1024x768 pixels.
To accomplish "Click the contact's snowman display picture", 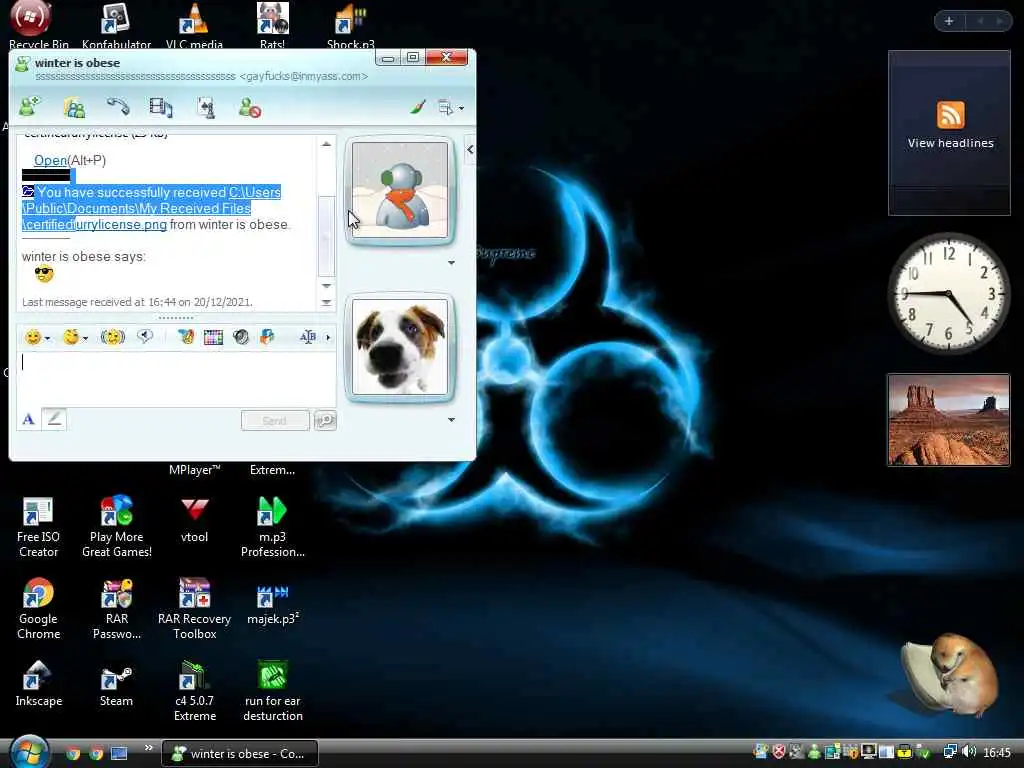I will (x=400, y=190).
